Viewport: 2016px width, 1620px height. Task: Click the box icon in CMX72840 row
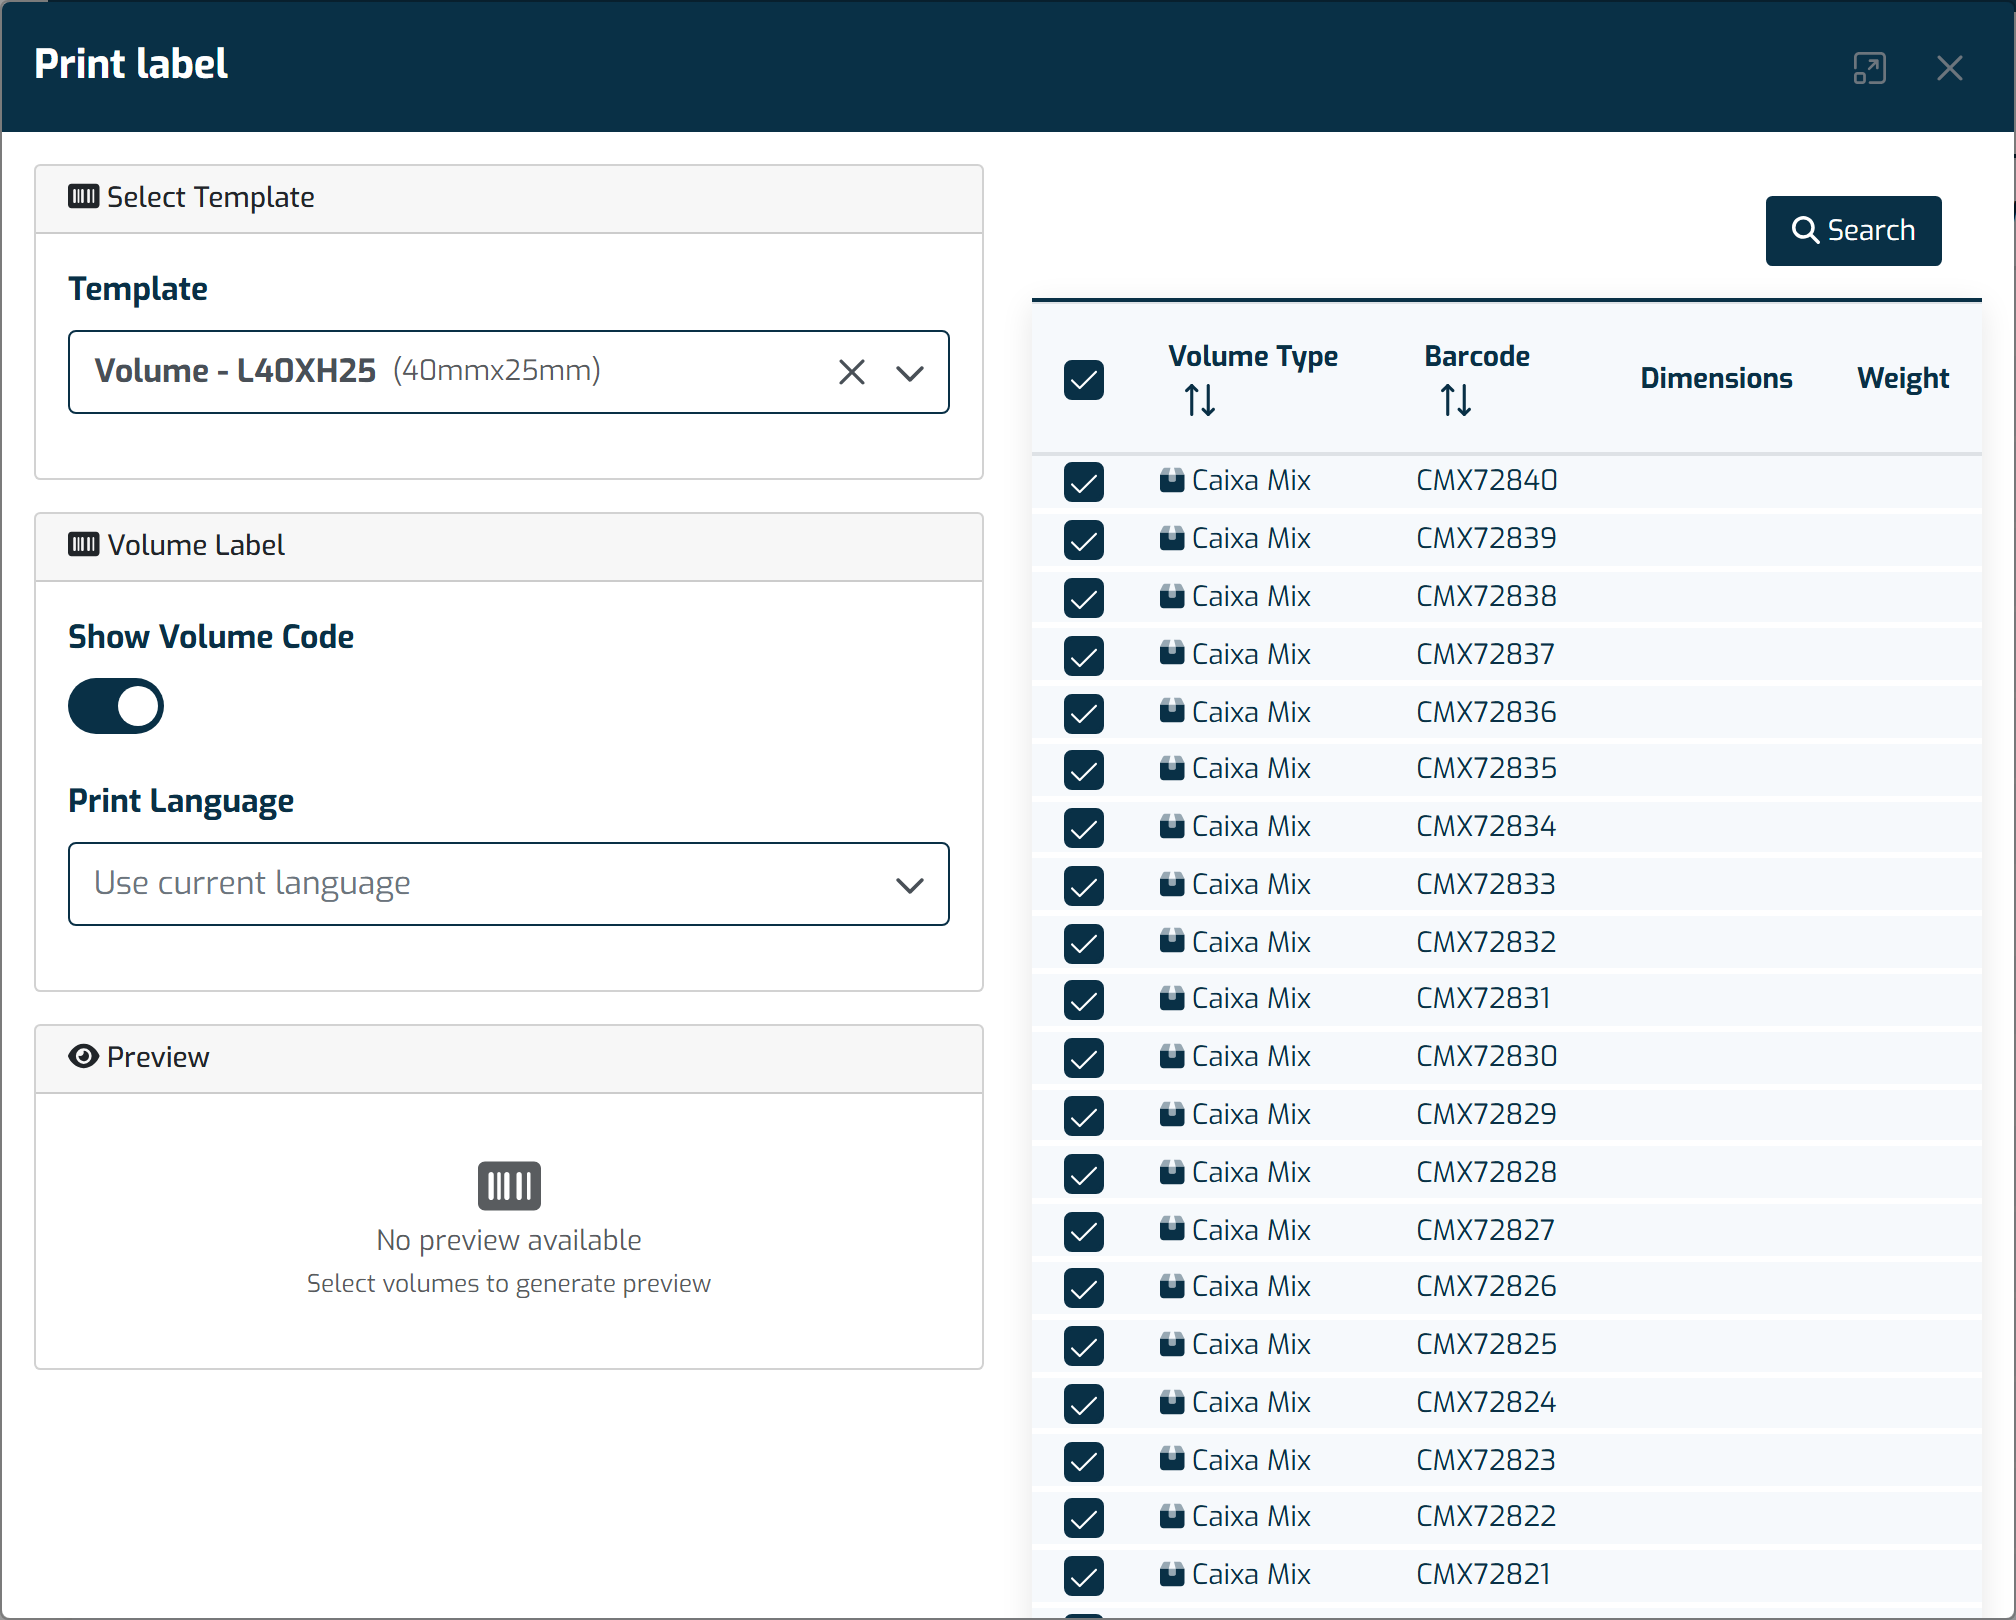1172,480
